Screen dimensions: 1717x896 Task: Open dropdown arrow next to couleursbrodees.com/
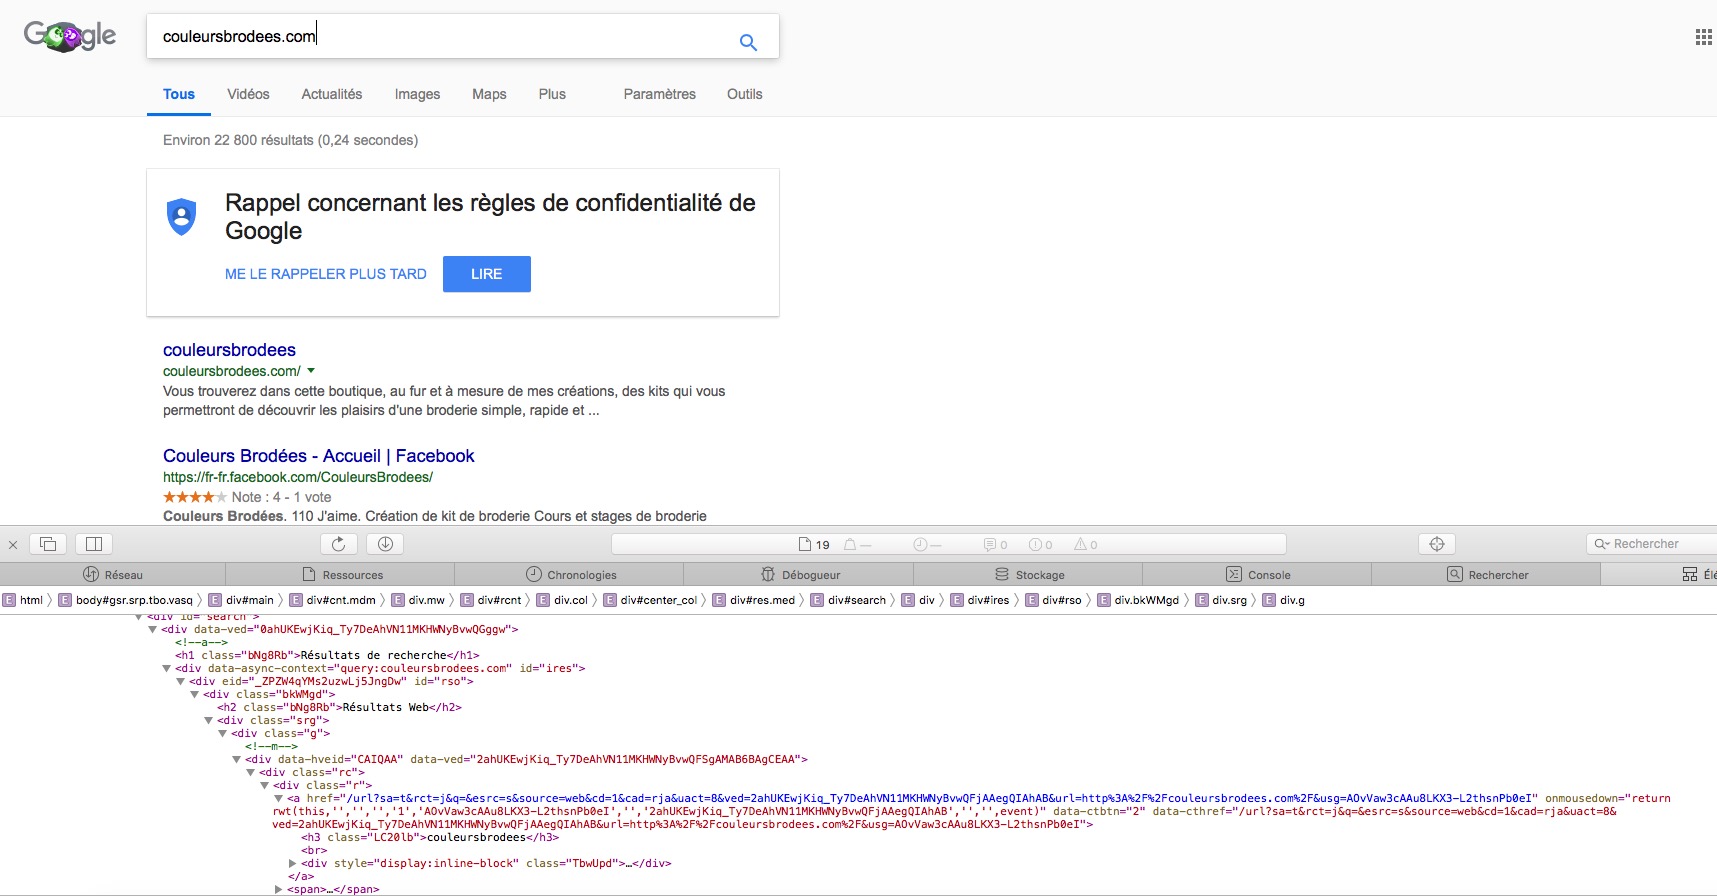(x=311, y=371)
